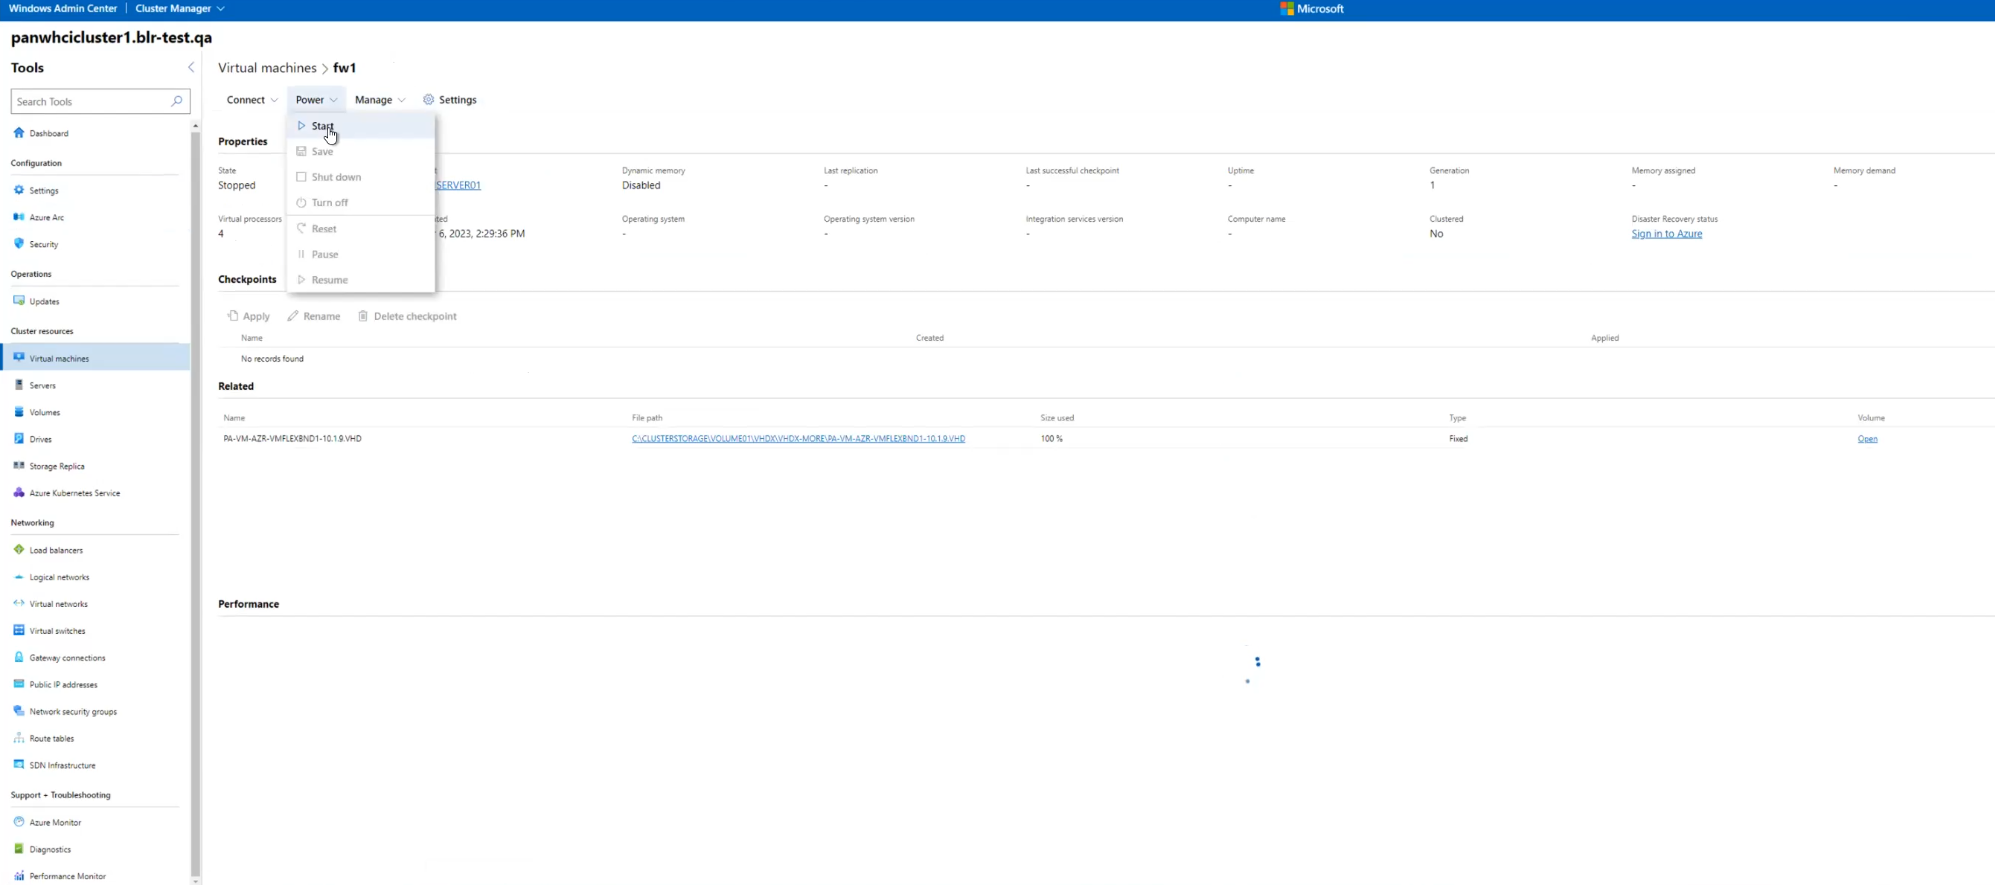The image size is (1995, 885).
Task: Open the VHD file path link
Action: tap(798, 439)
